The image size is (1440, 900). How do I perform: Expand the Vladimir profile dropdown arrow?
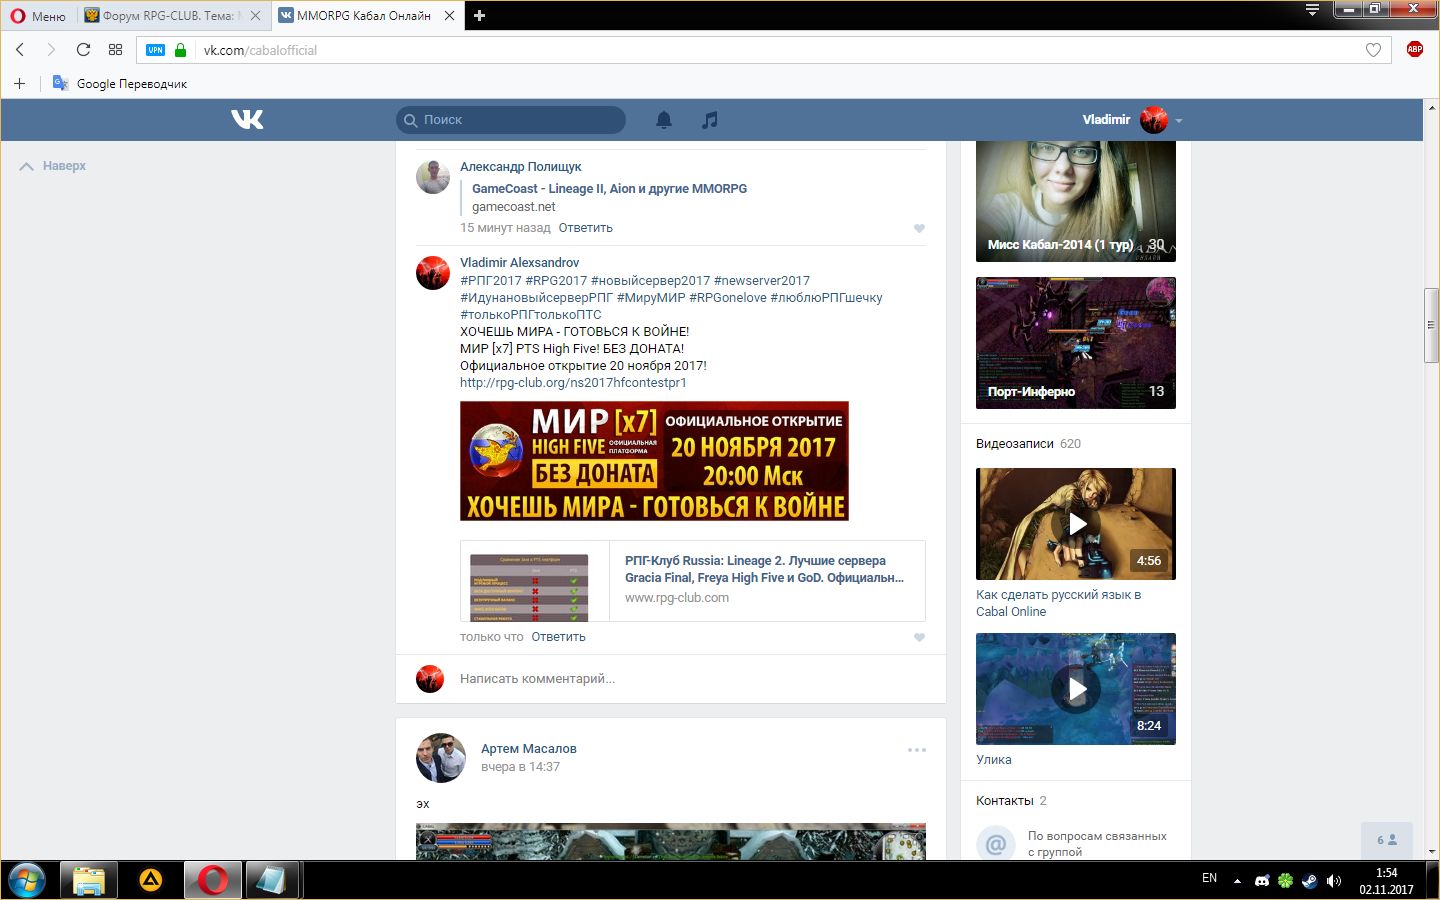coord(1179,121)
